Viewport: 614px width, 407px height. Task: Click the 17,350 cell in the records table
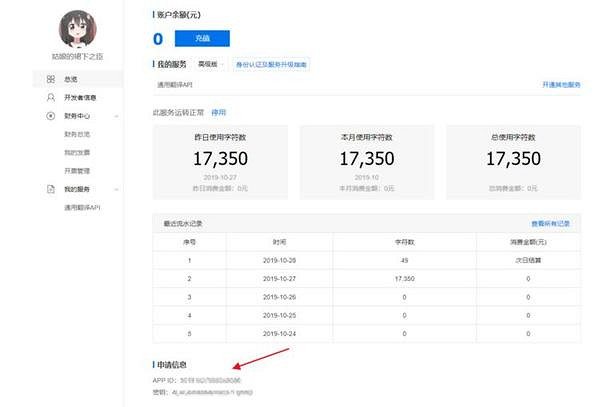pyautogui.click(x=405, y=279)
